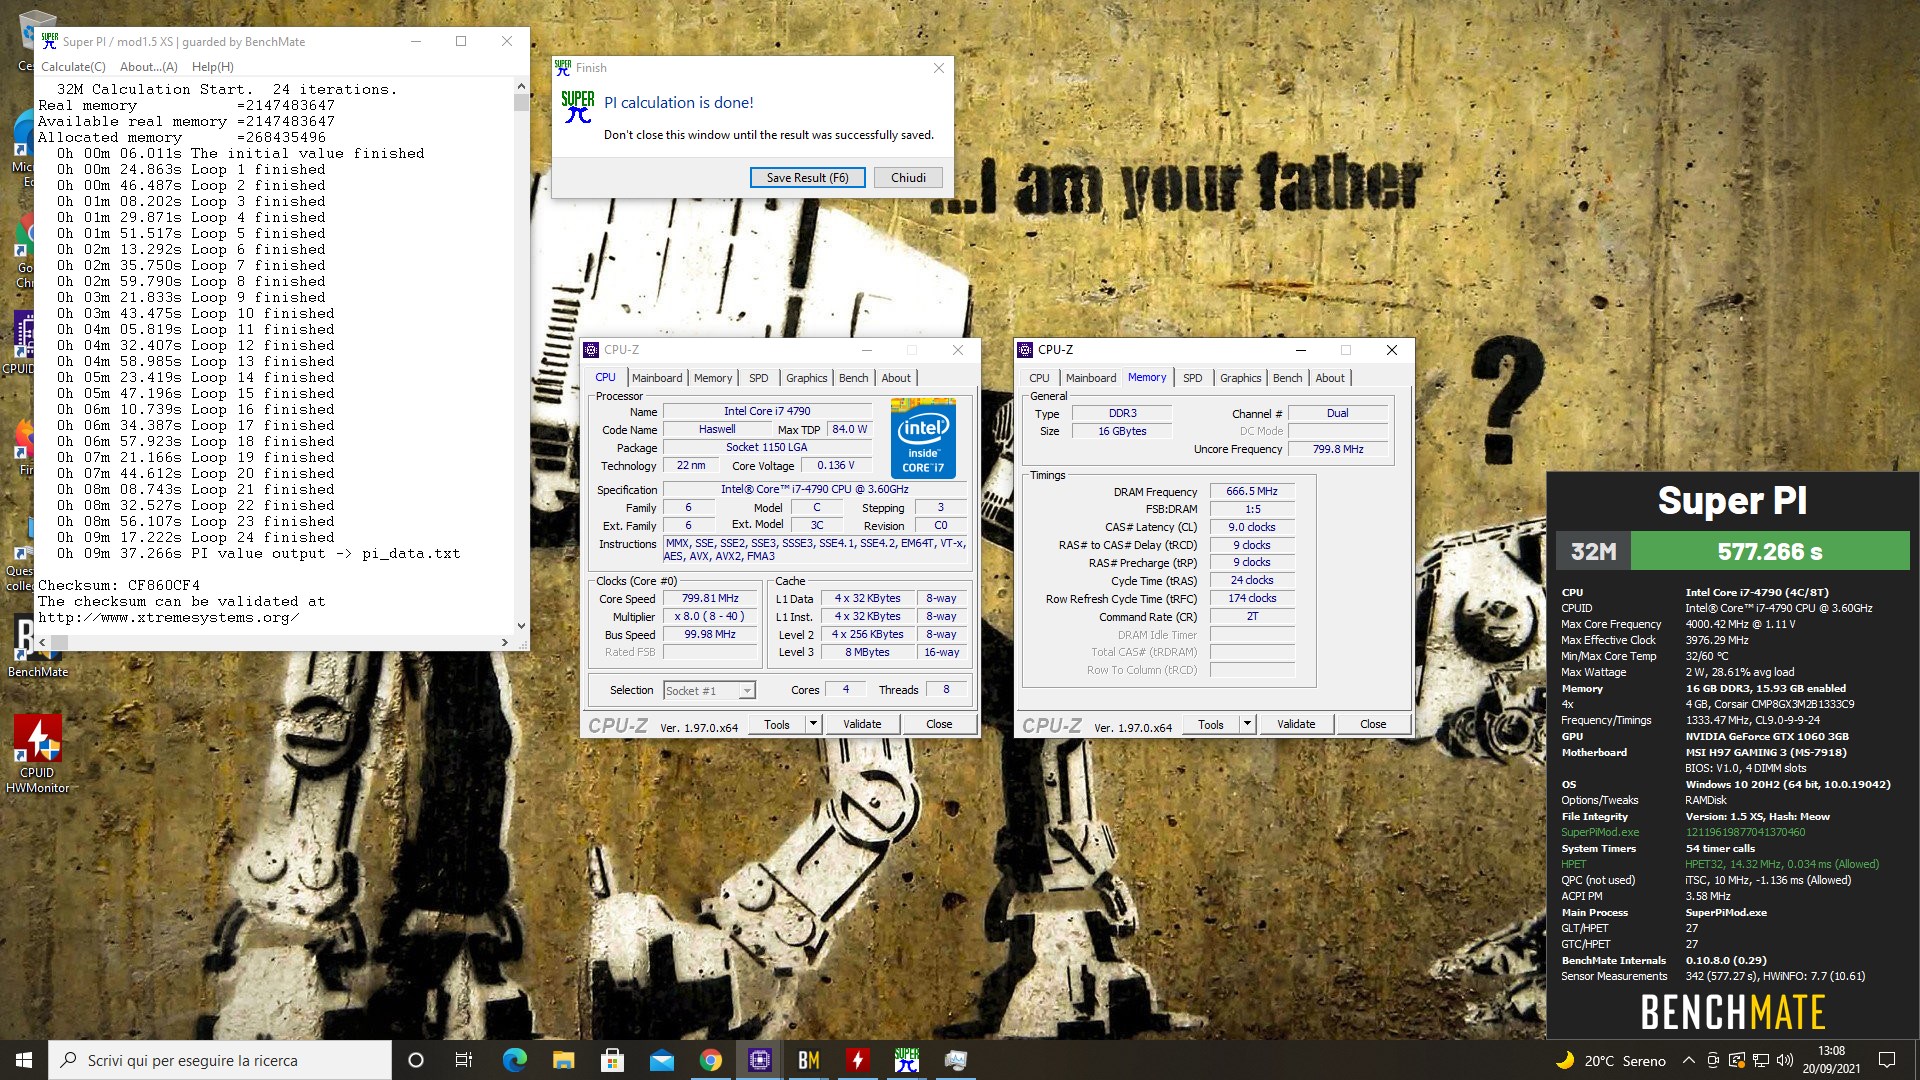Switch to Mainboard tab in left CPU-Z
Image resolution: width=1920 pixels, height=1080 pixels.
pos(657,378)
